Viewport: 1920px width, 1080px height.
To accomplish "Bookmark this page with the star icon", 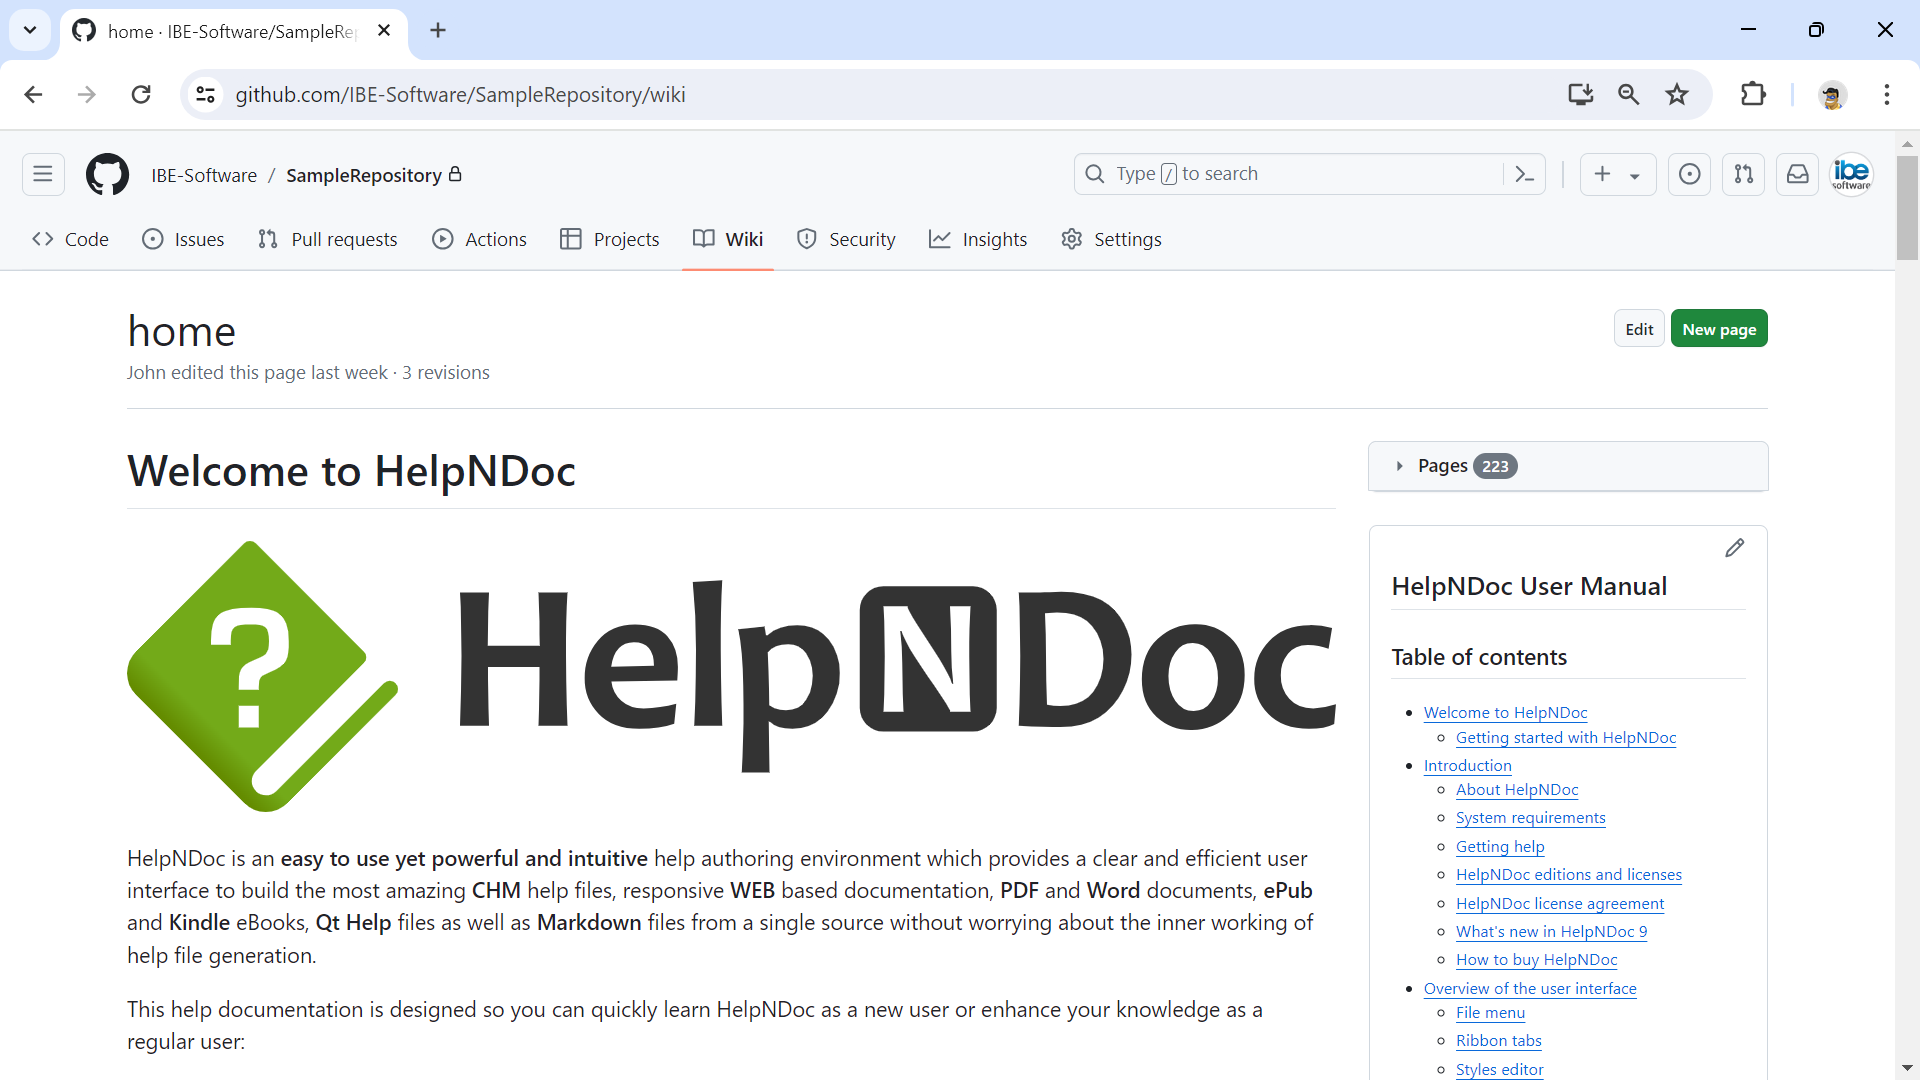I will click(x=1677, y=94).
